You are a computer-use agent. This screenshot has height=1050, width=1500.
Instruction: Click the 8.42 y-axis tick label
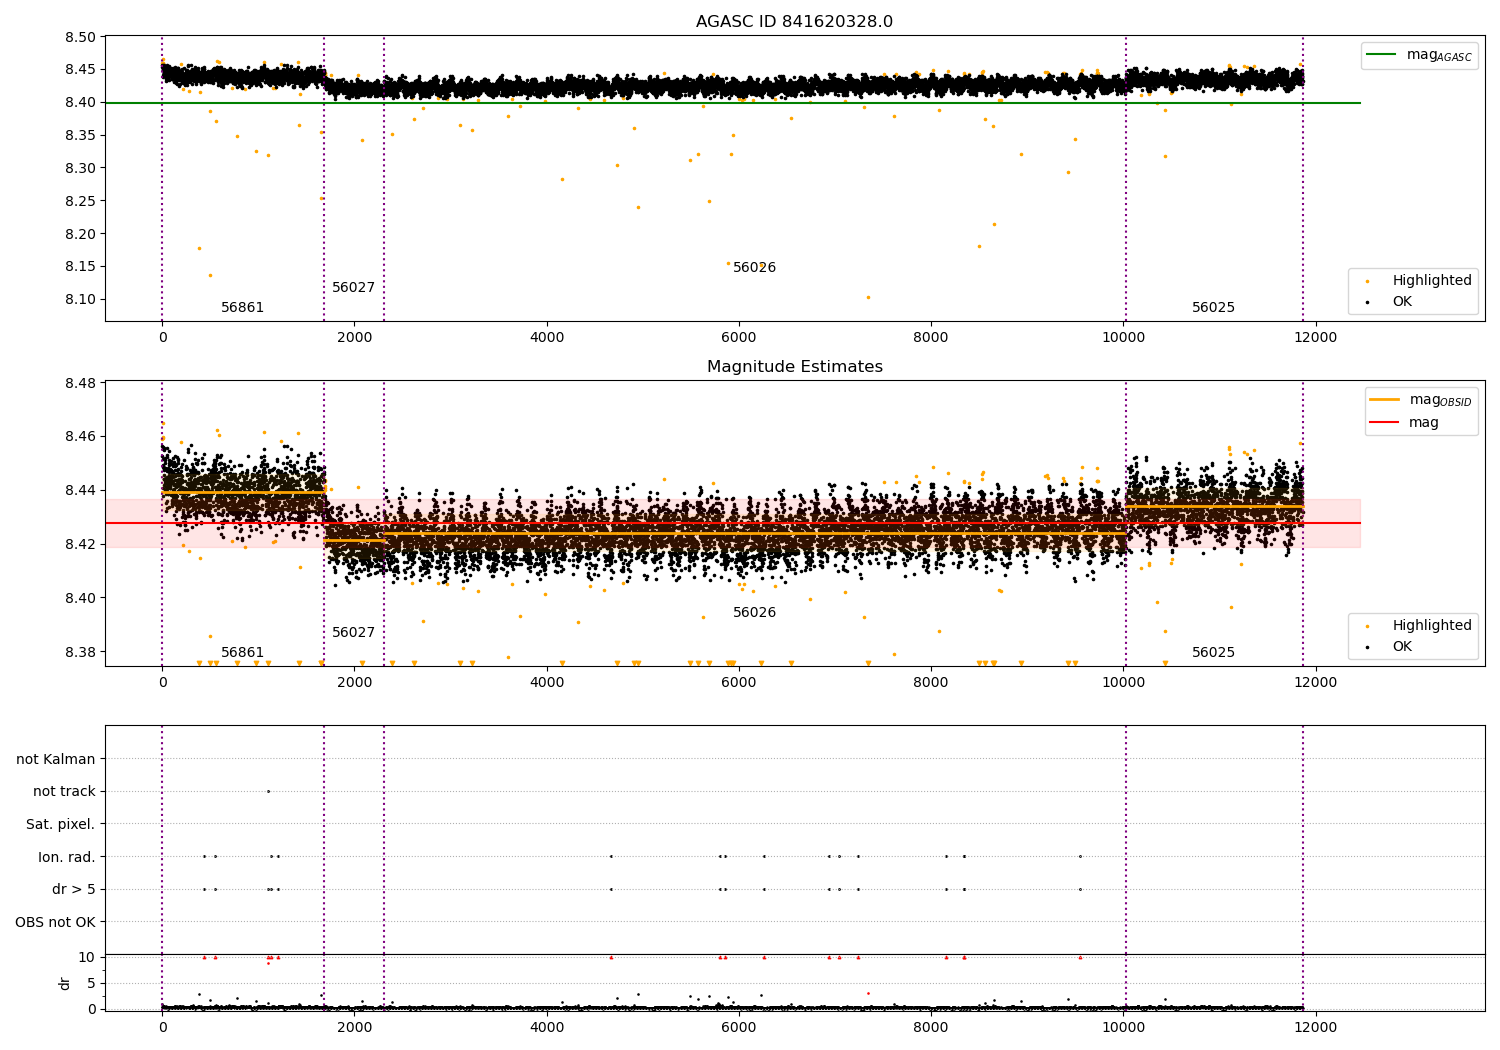pyautogui.click(x=80, y=545)
